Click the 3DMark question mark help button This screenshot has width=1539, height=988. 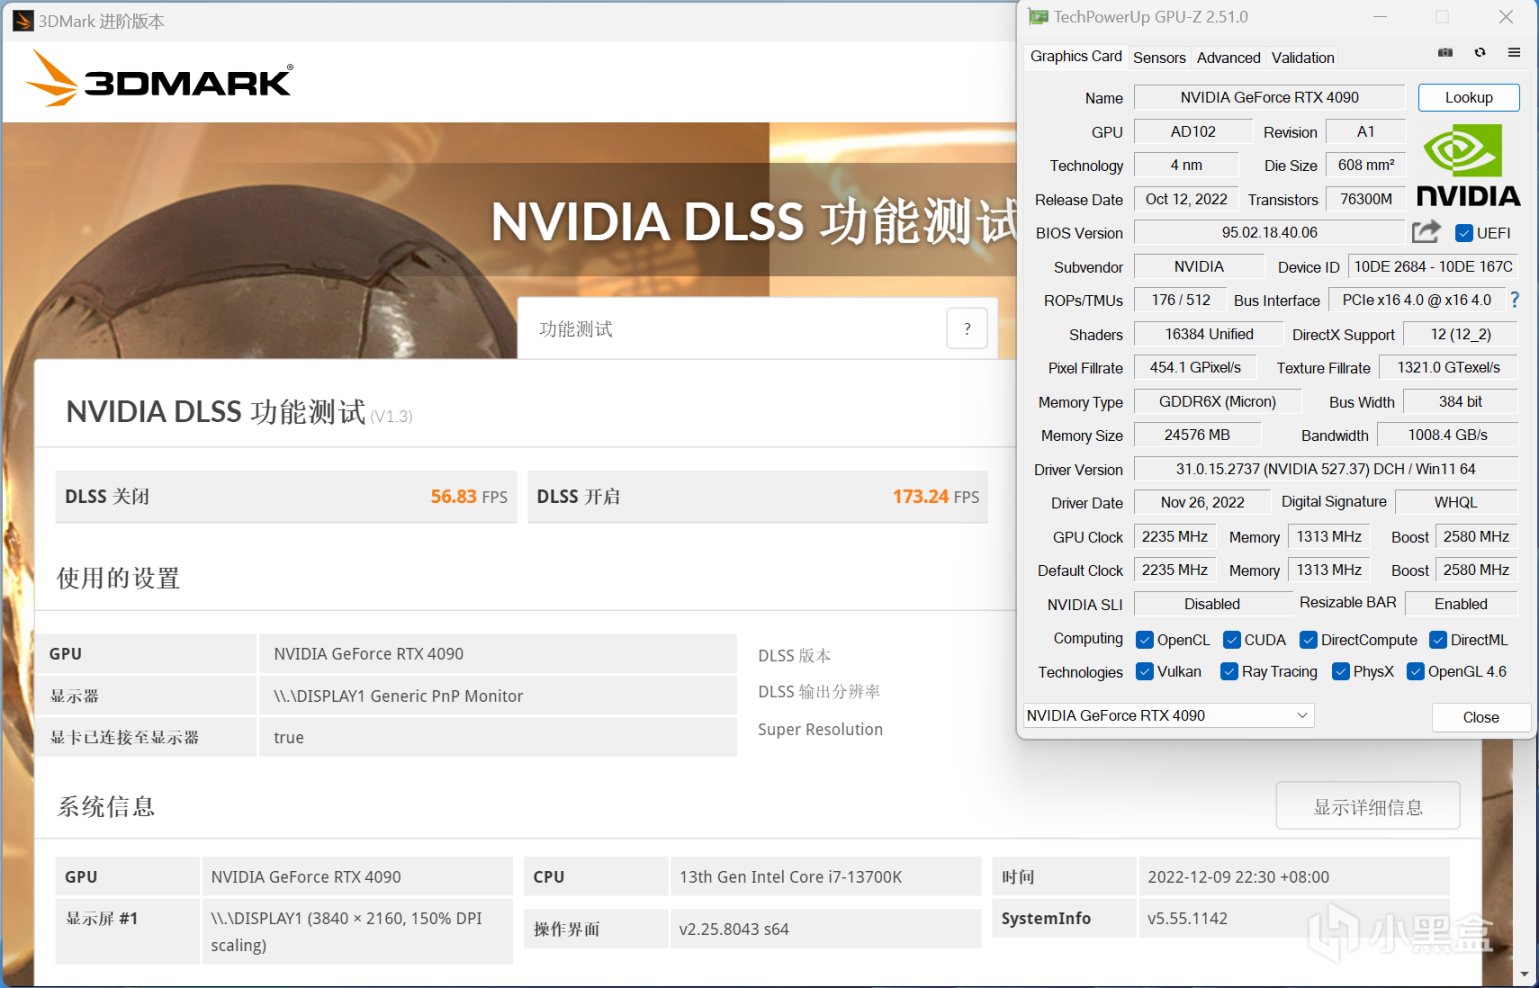967,328
